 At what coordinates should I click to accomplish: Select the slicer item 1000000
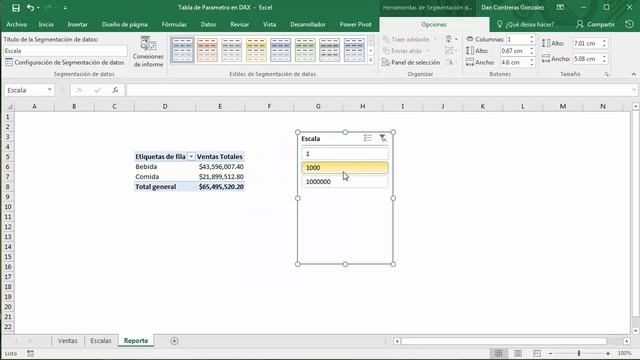(344, 182)
